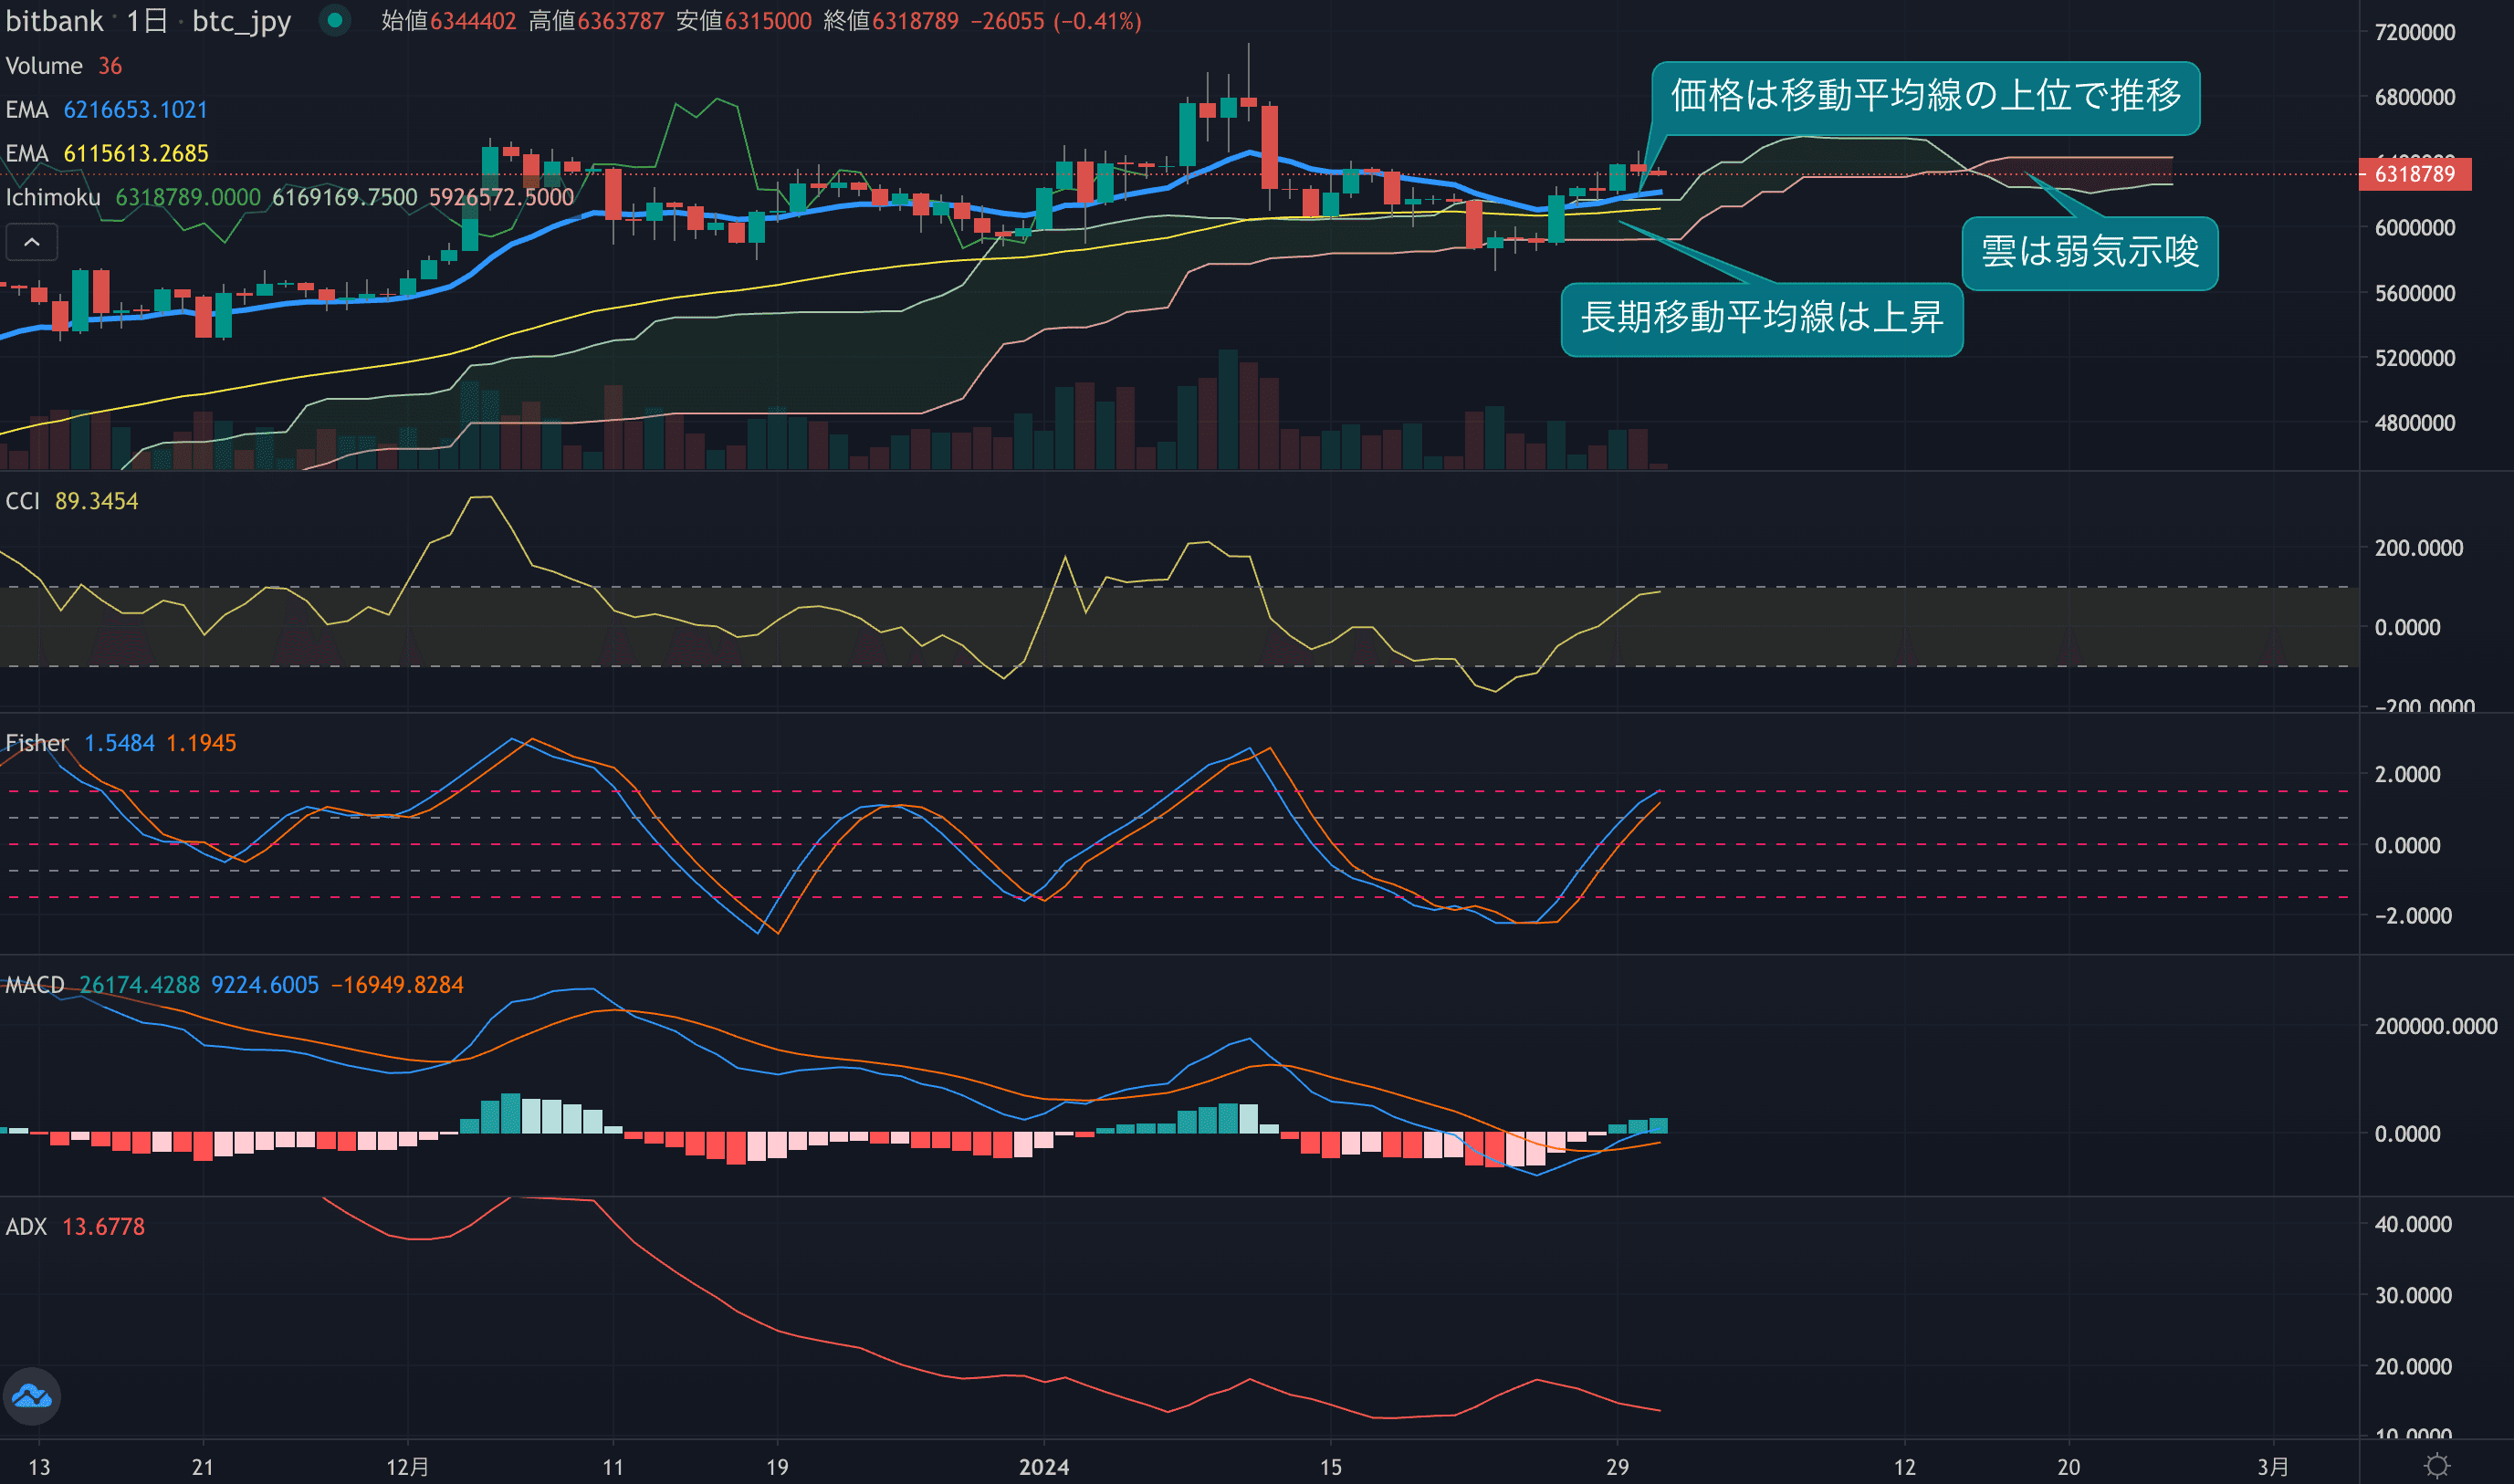Select the 長期移動平均線は上昇 annotation callout
Screen dimensions: 2514x1484
point(1761,319)
